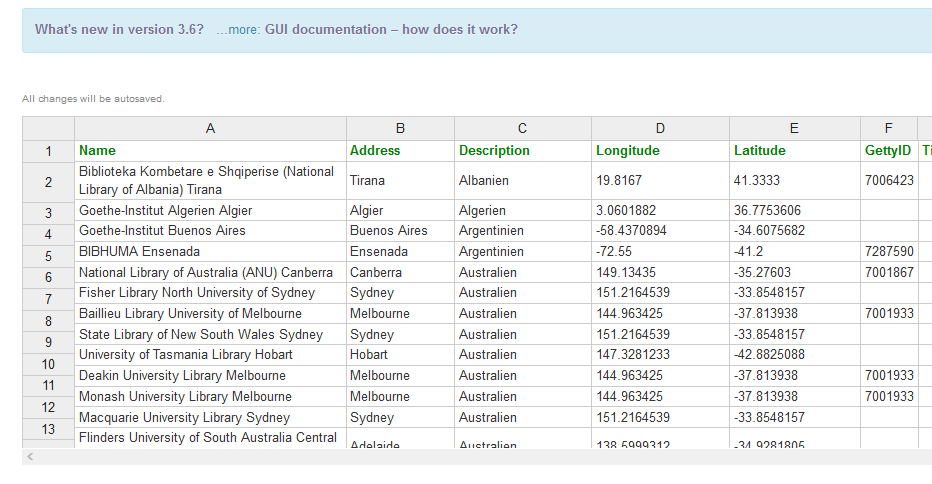The height and width of the screenshot is (484, 932).
Task: Select column E header
Action: [x=794, y=128]
